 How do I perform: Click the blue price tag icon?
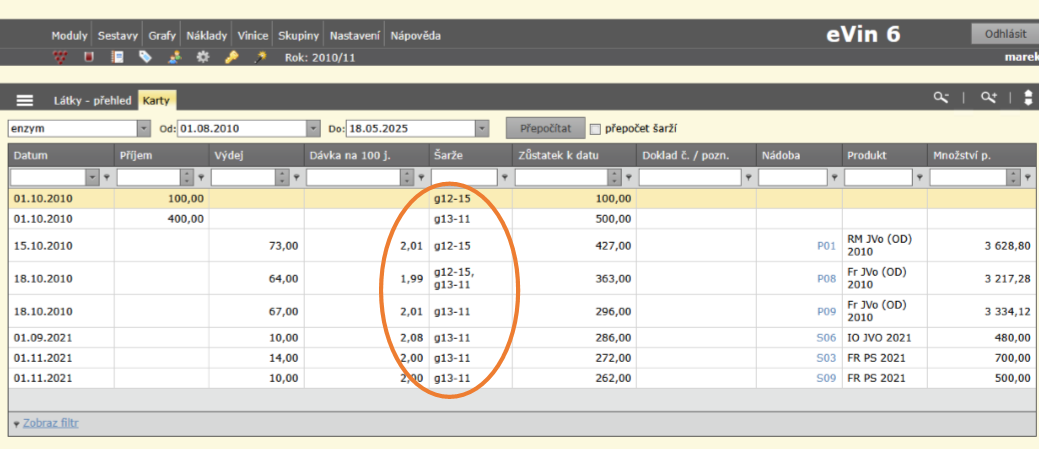coord(146,57)
